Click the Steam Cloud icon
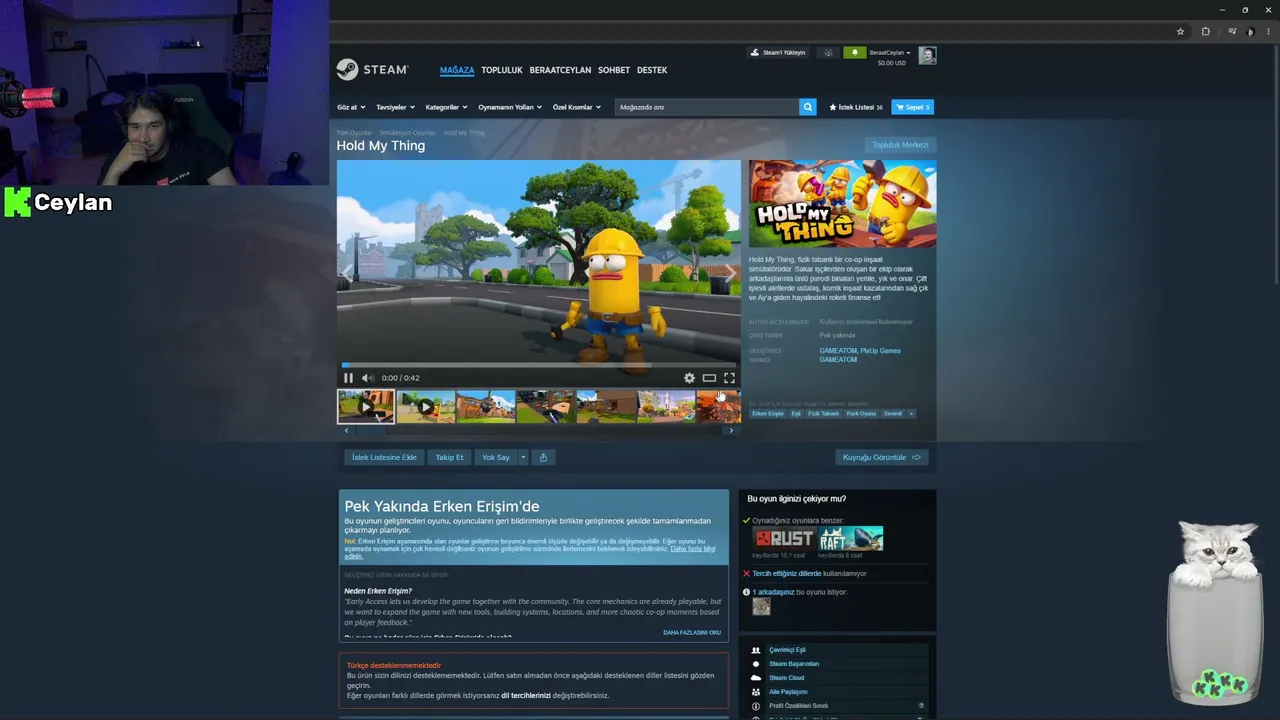Viewport: 1280px width, 720px height. [756, 678]
